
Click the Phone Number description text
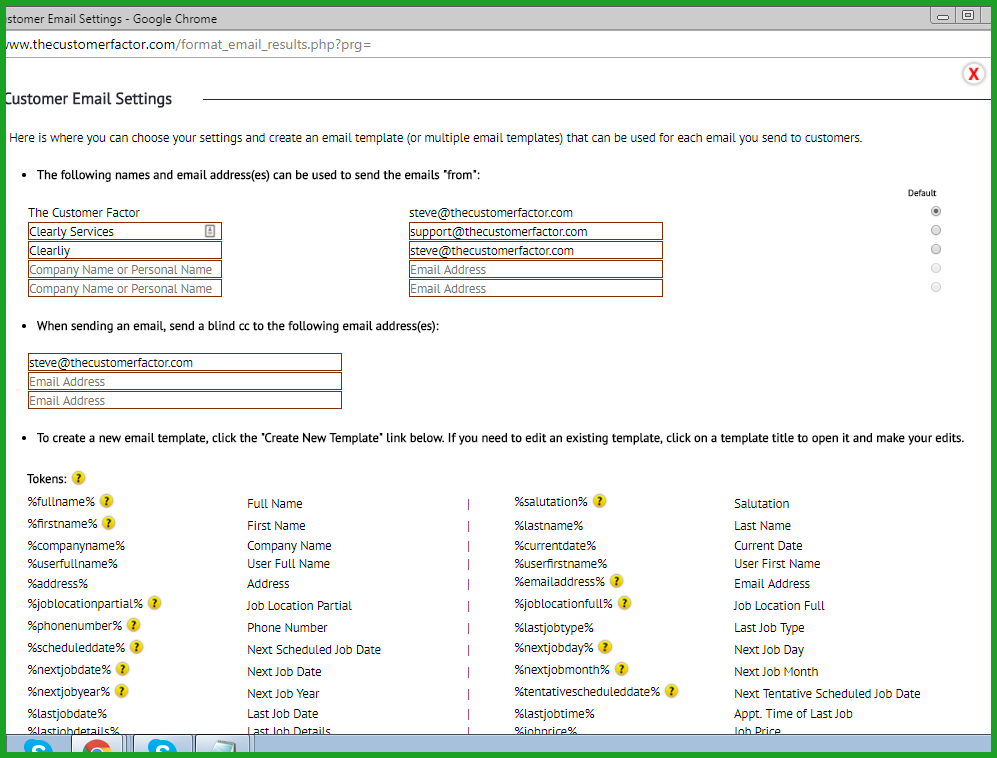tap(287, 628)
